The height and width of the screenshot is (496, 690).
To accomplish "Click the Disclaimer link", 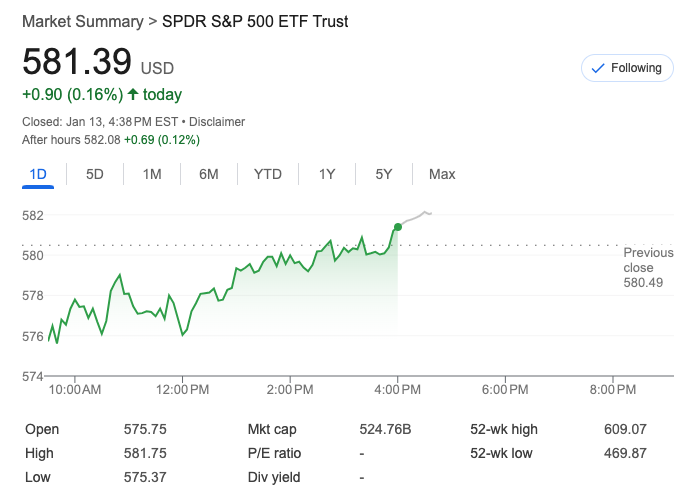I will (217, 122).
